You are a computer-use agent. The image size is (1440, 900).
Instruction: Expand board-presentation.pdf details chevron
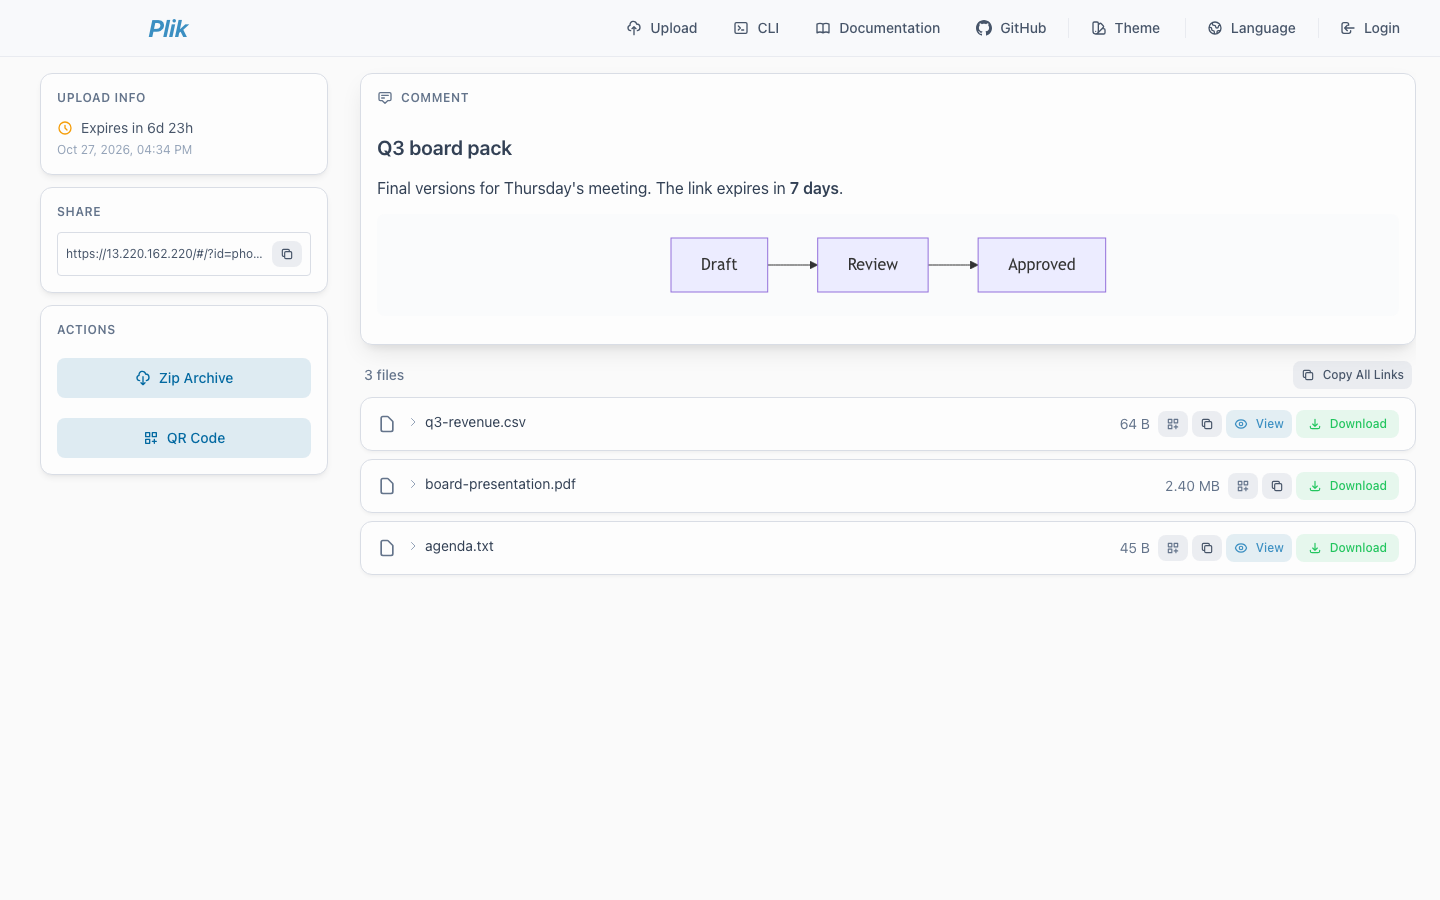[412, 485]
